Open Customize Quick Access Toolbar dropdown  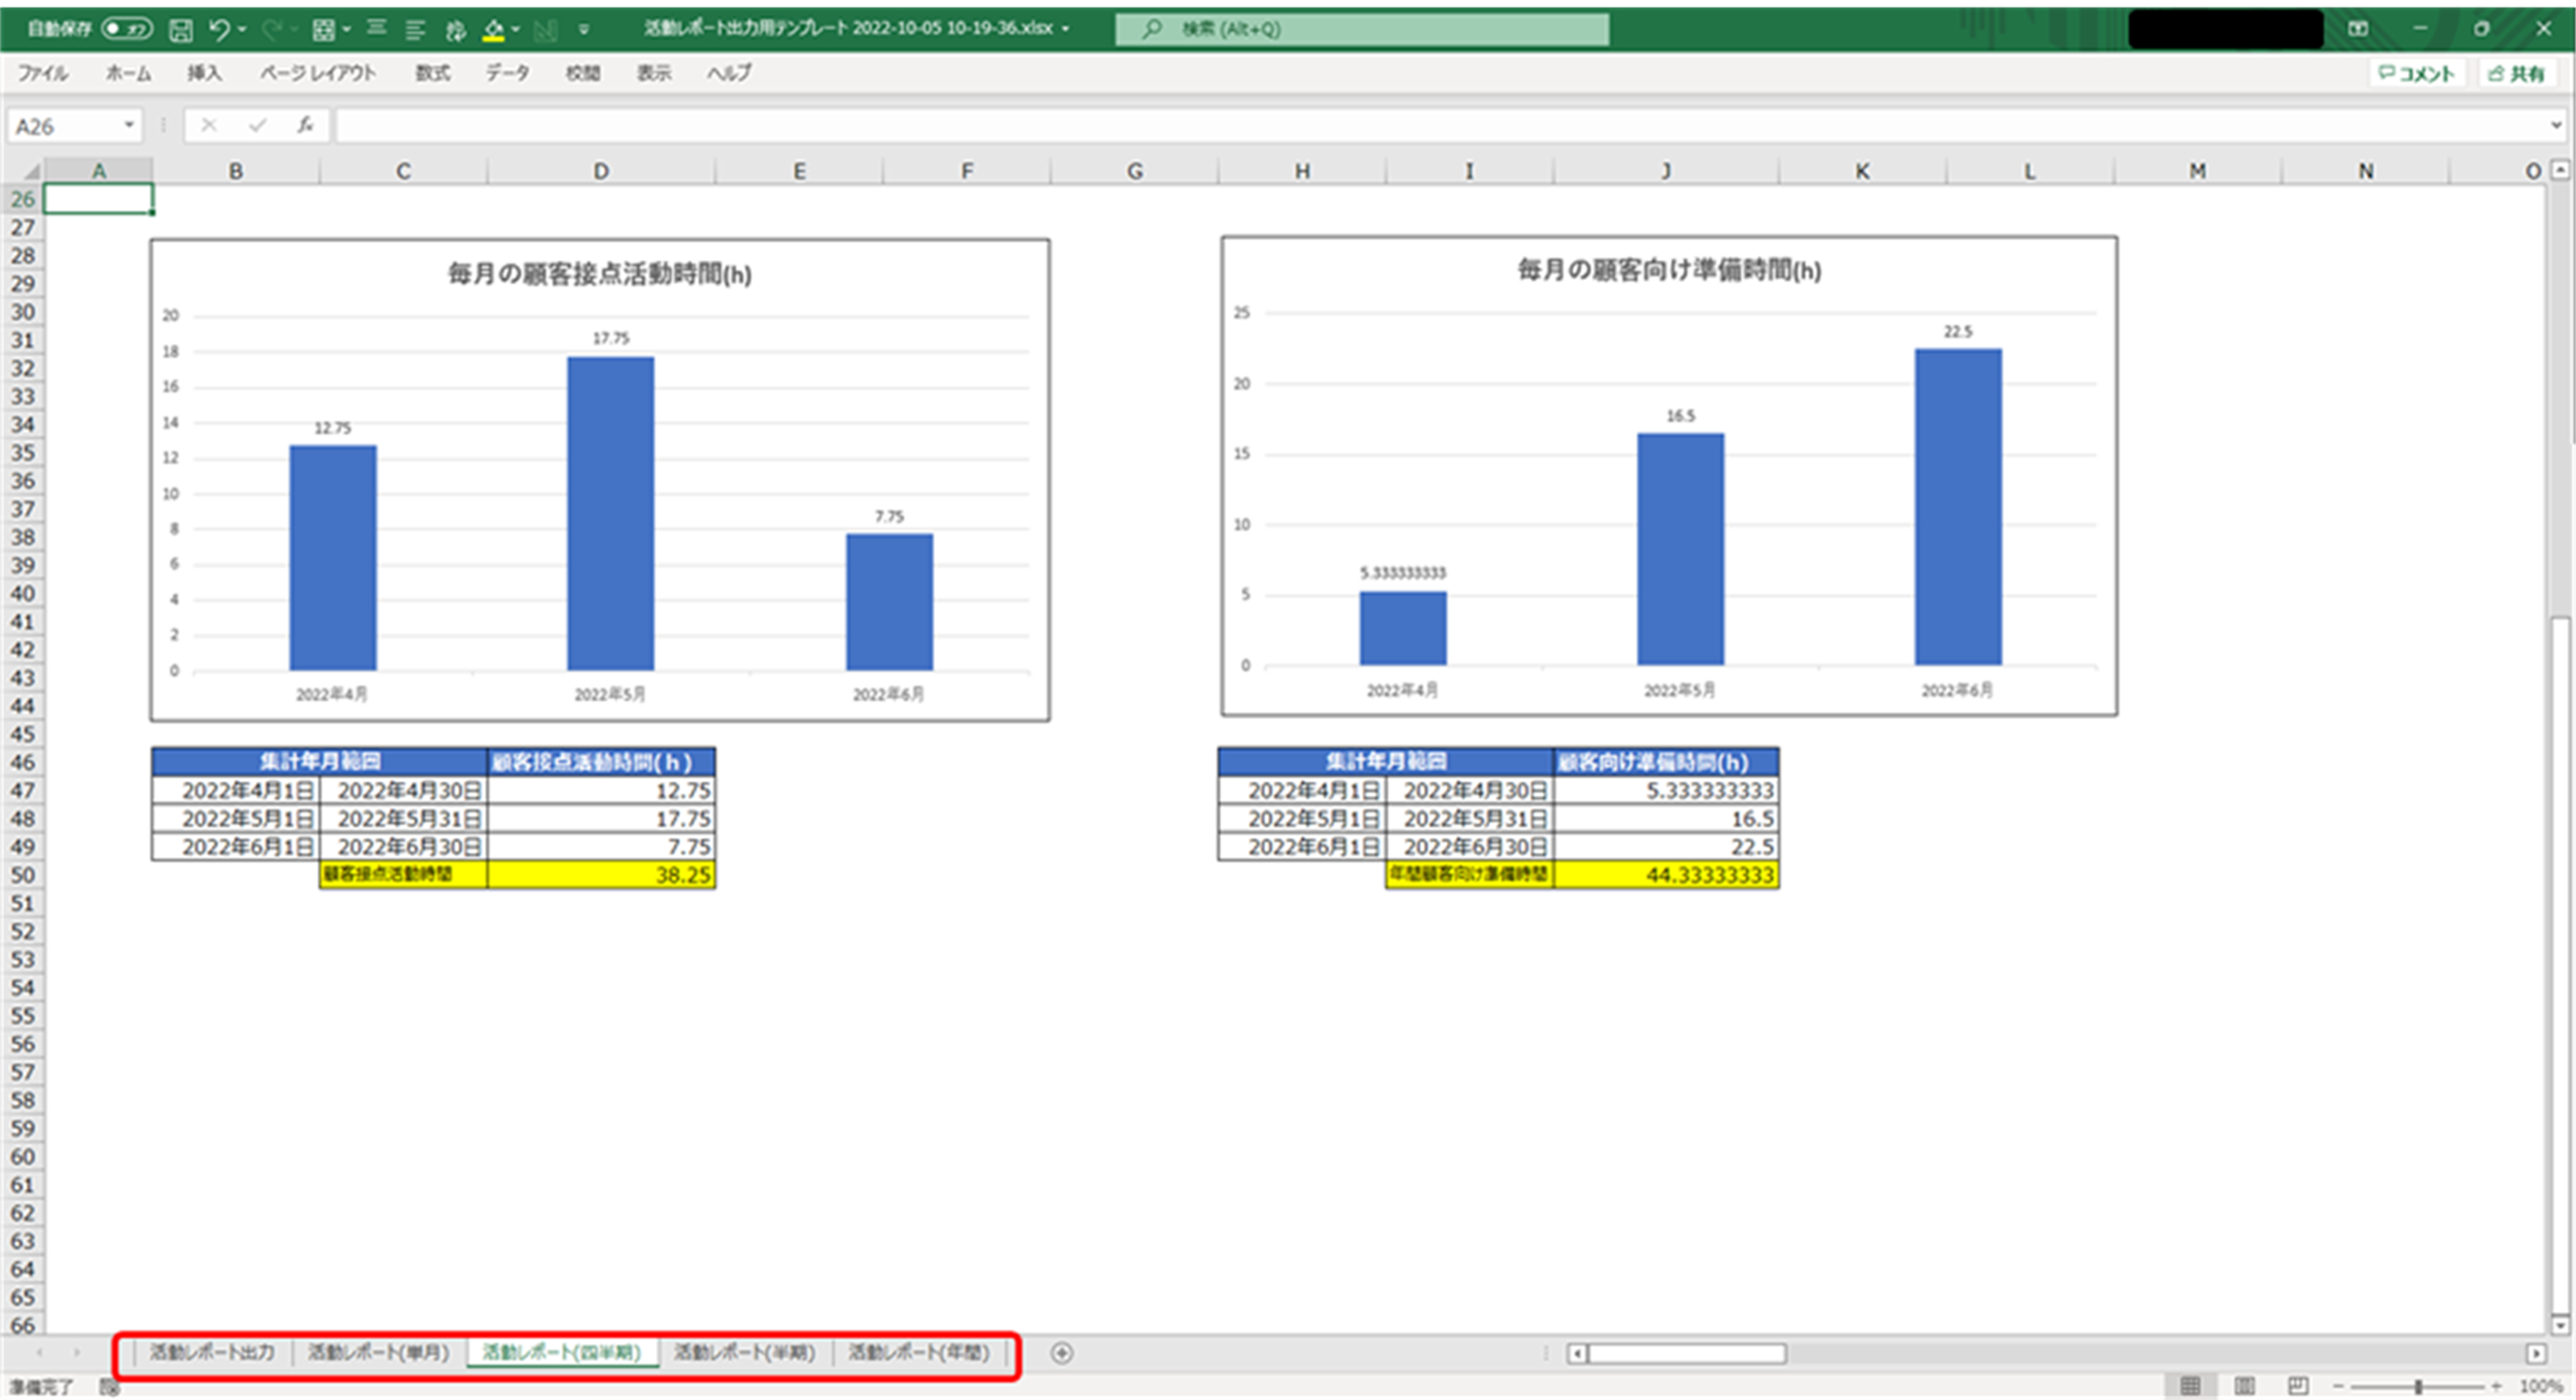(584, 30)
